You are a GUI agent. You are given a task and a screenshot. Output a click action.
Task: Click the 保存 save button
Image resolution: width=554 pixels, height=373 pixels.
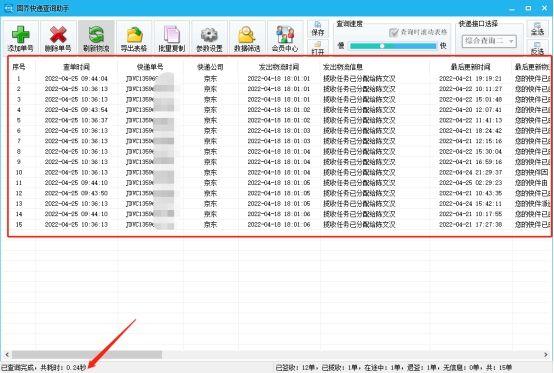coord(318,29)
